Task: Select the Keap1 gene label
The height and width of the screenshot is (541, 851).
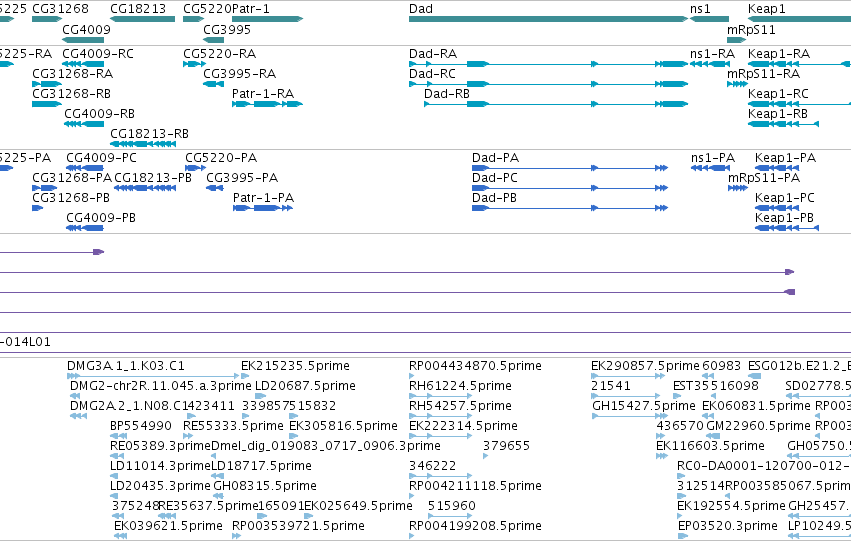Action: tap(766, 9)
